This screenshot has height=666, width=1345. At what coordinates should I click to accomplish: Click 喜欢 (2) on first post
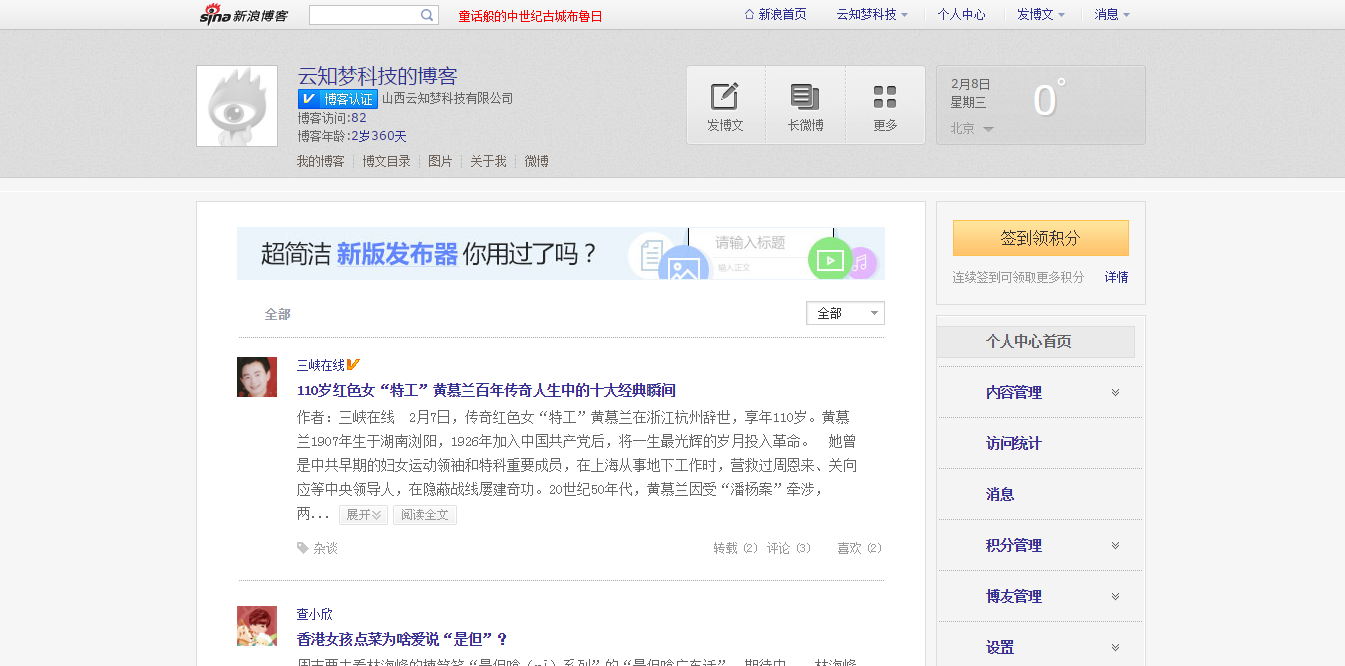pyautogui.click(x=860, y=548)
